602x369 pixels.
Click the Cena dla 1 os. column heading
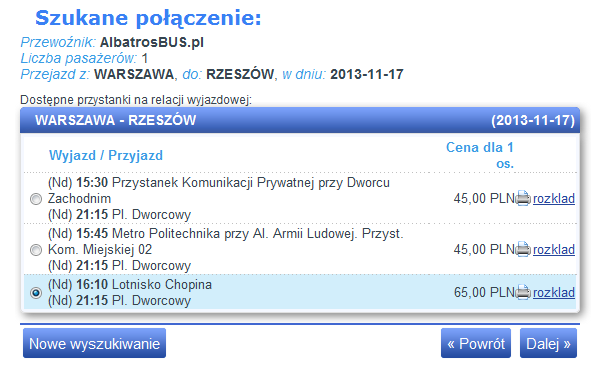[x=480, y=156]
